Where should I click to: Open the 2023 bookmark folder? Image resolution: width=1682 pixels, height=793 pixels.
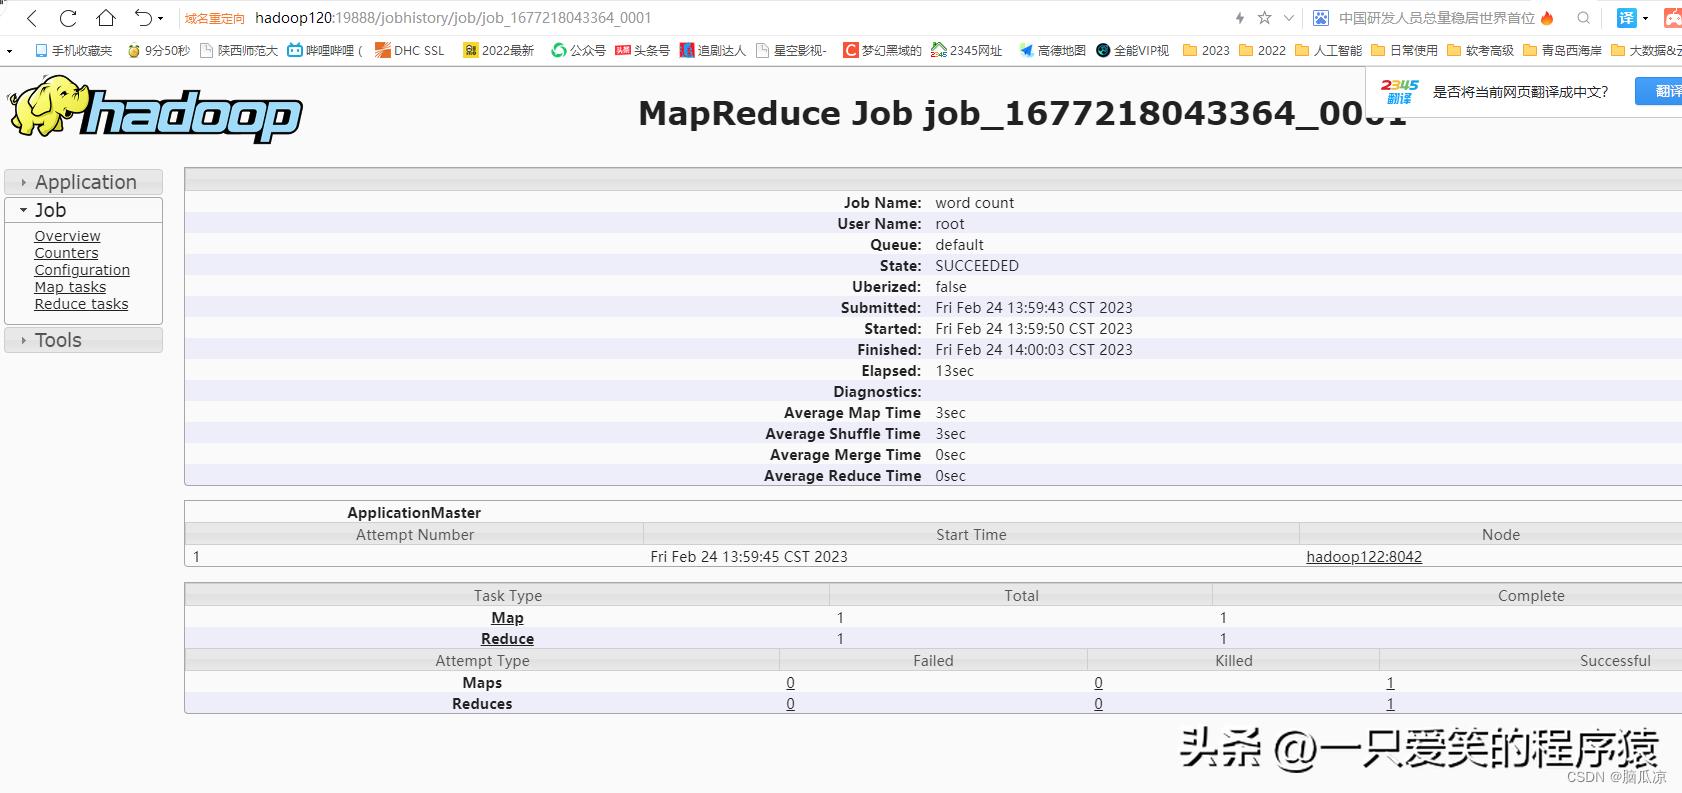(1207, 50)
